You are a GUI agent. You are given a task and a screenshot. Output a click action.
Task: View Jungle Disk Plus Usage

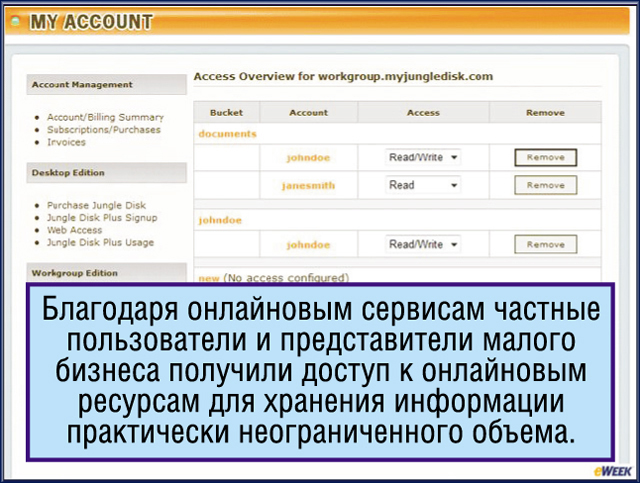coord(100,243)
